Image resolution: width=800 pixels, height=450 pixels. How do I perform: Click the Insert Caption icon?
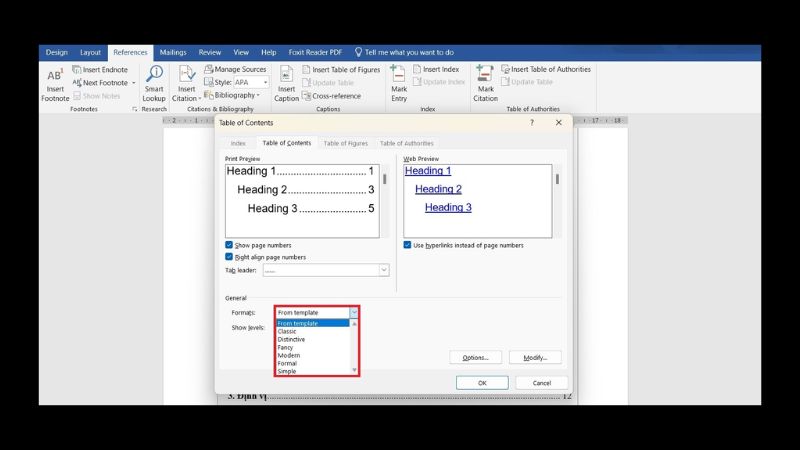(286, 74)
